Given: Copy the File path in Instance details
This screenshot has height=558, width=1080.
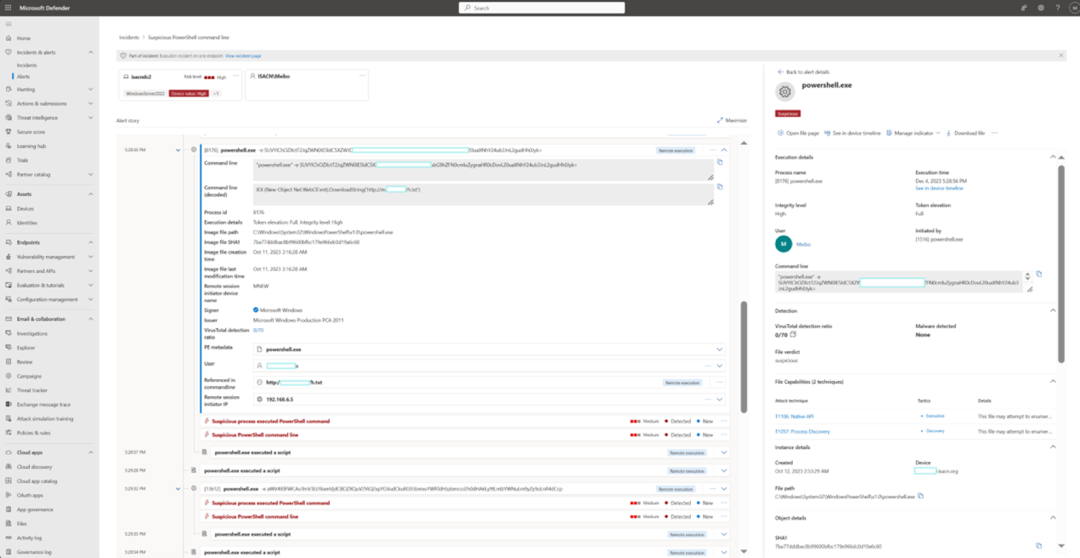Looking at the screenshot, I should 920,496.
